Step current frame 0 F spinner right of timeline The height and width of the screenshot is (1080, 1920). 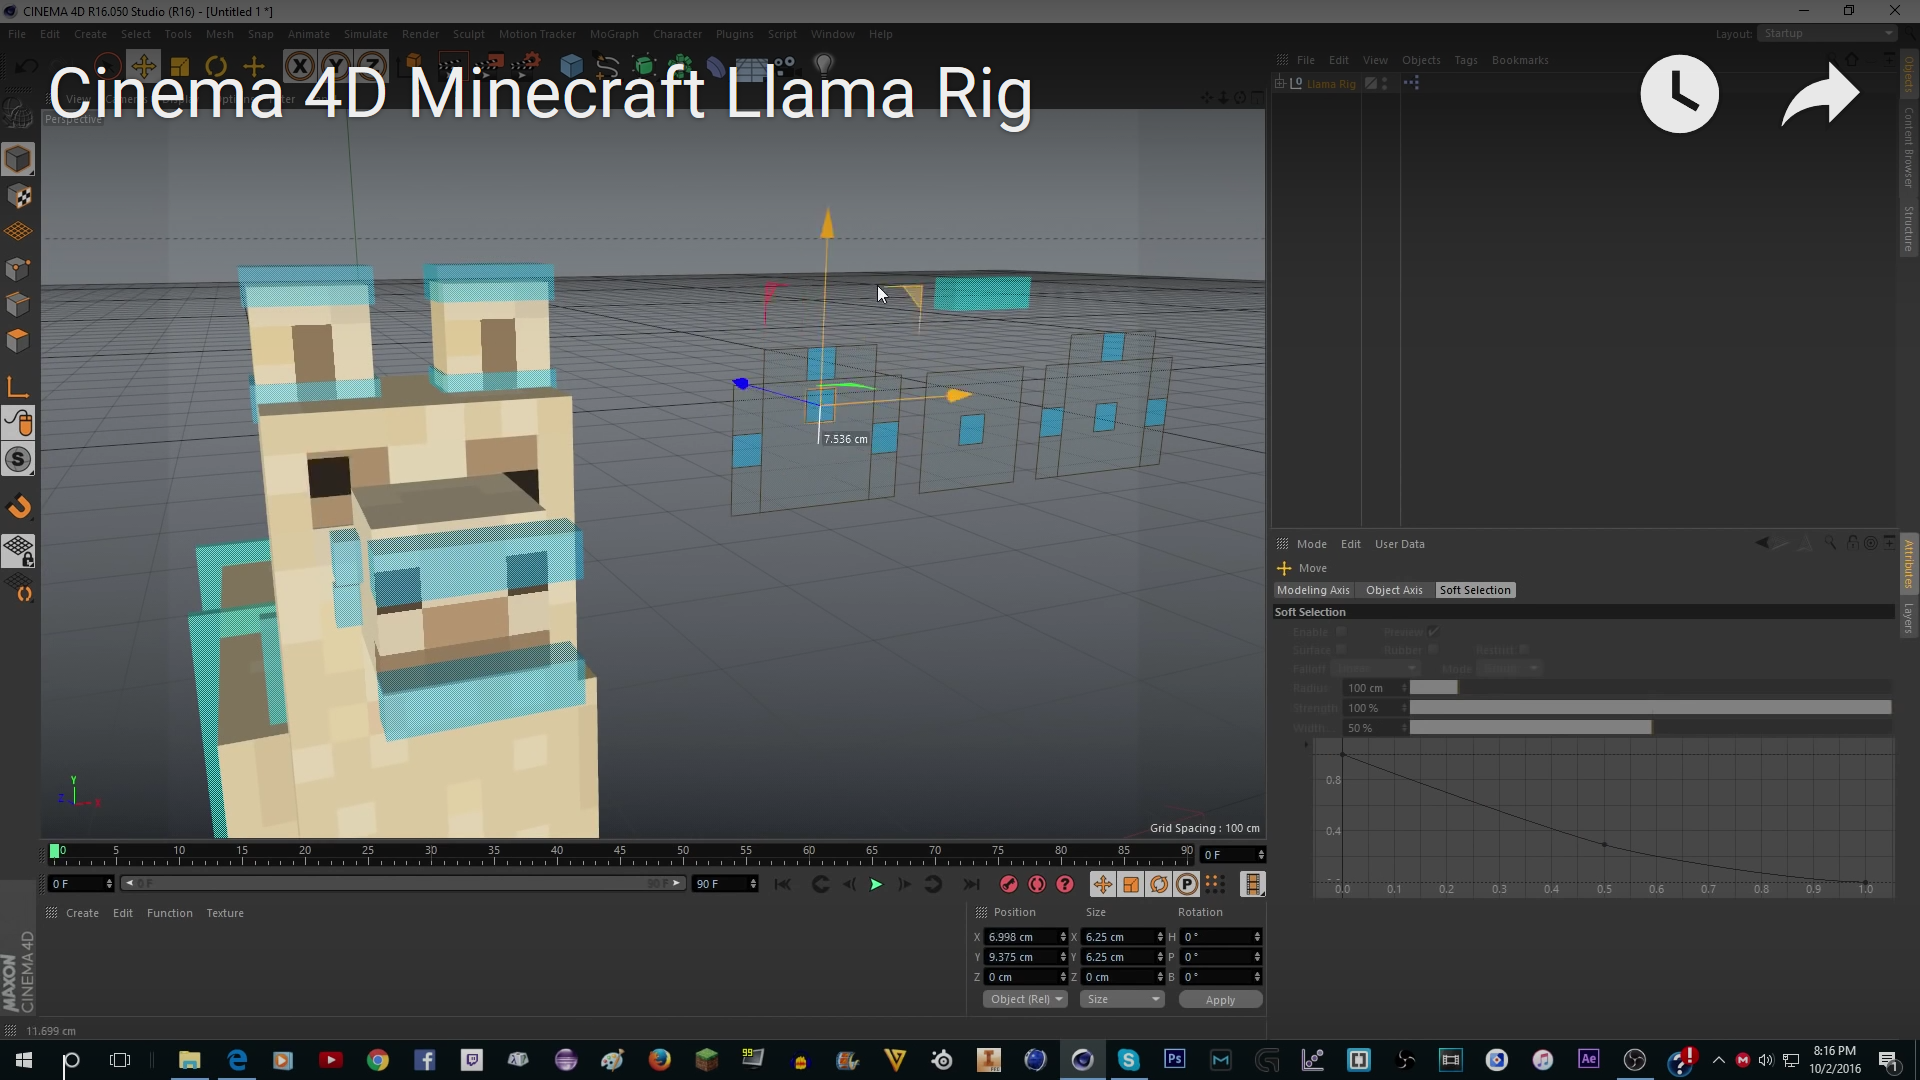(x=1261, y=855)
